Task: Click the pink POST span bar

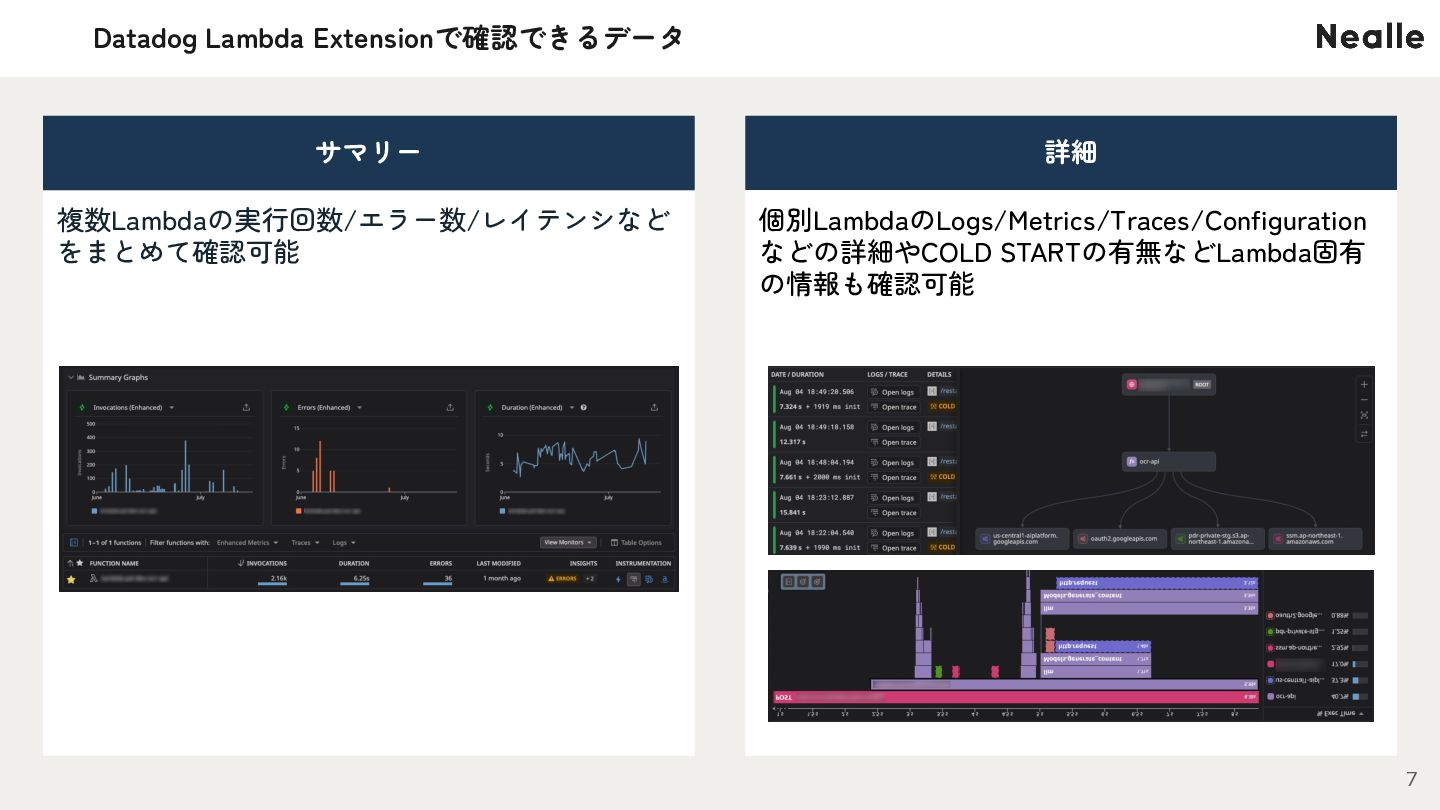Action: (x=1016, y=696)
